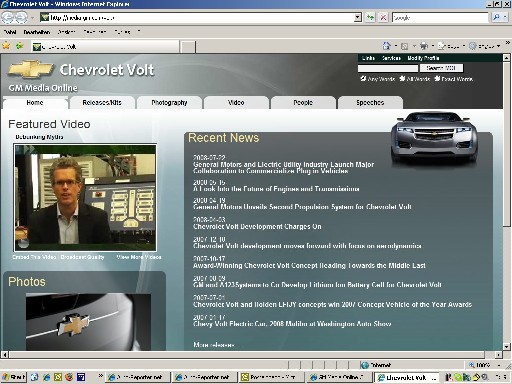
Task: Click the Search site button
Action: 441,68
